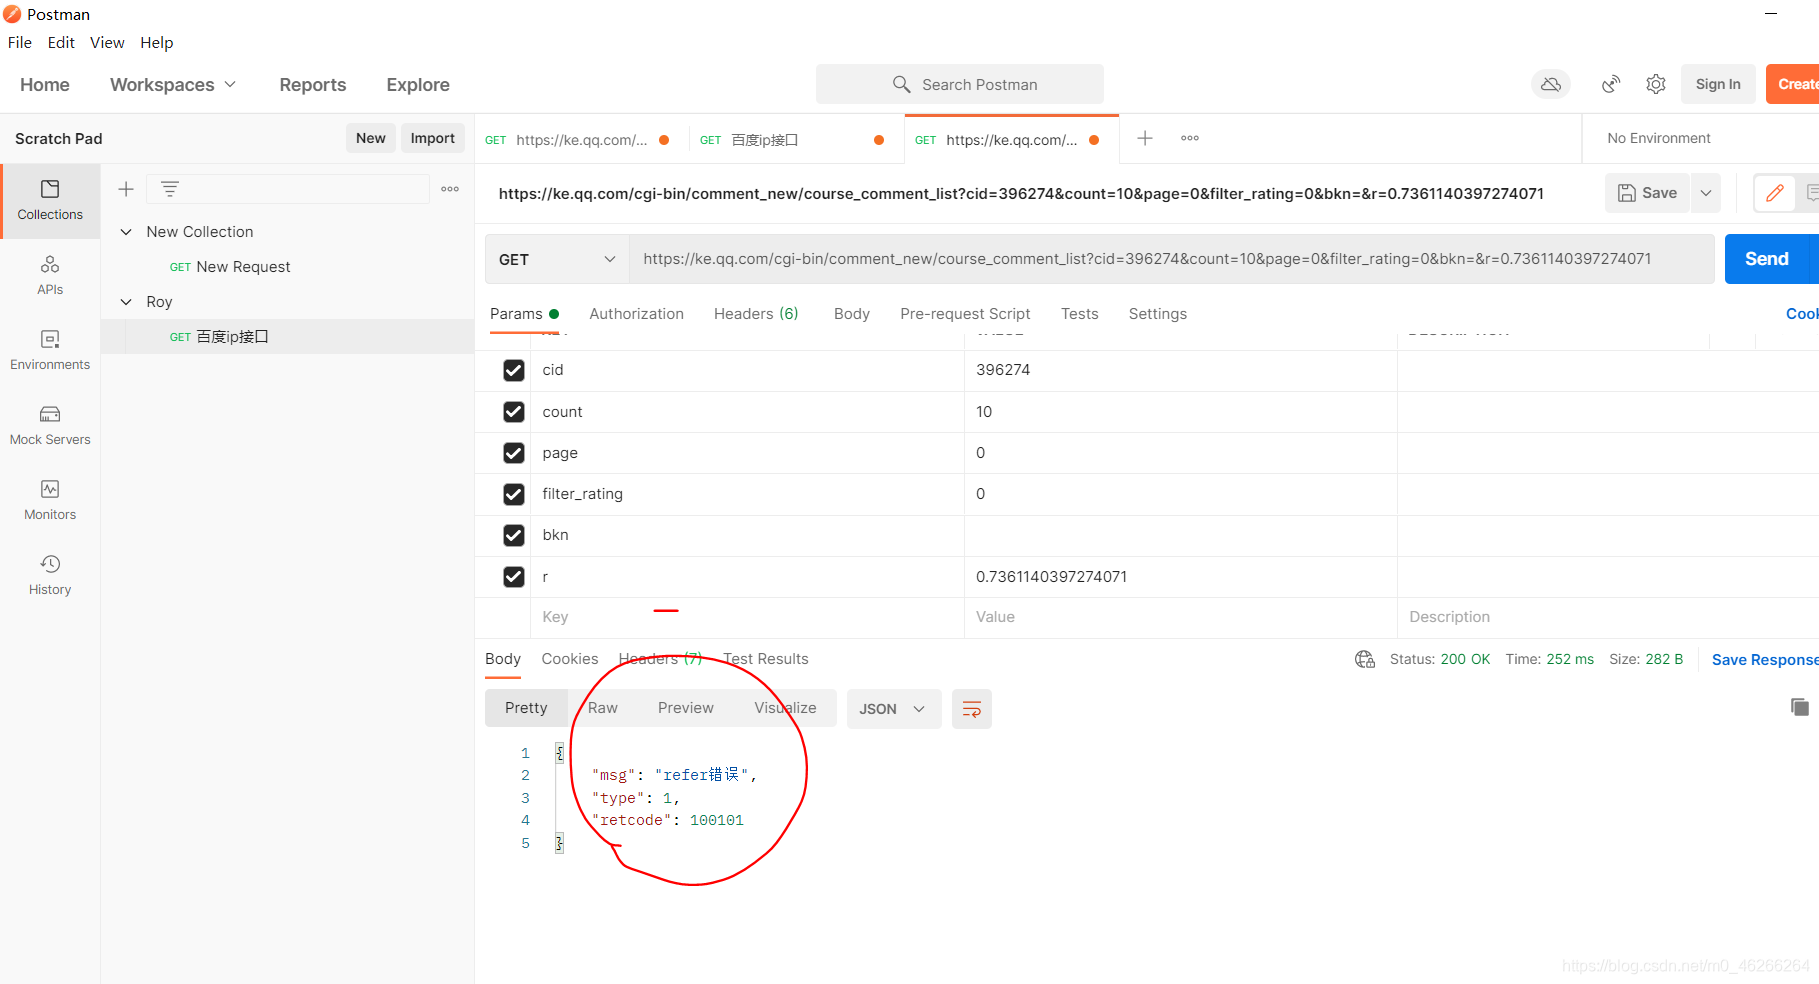Click the pencil edit icon beside Save
Screen dimensions: 1819x984
1775,193
